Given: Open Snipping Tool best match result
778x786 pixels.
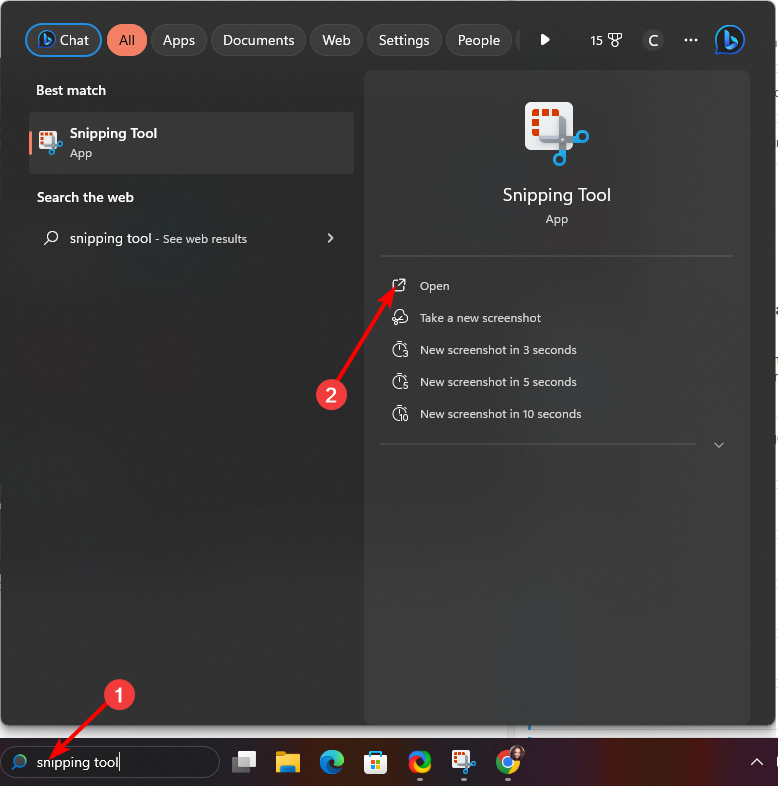Looking at the screenshot, I should tap(191, 143).
